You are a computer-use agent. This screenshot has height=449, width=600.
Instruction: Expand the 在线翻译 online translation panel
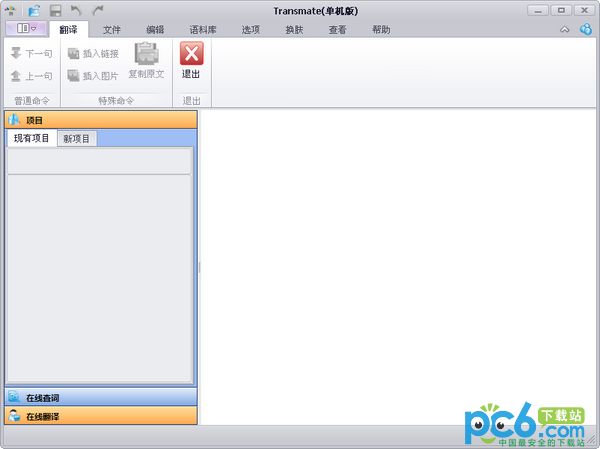point(100,415)
